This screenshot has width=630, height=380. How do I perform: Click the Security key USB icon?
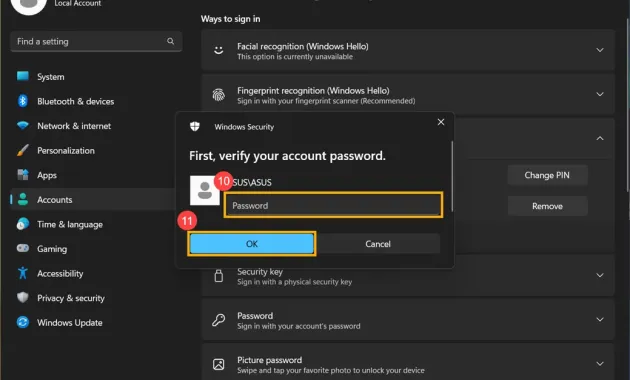tap(219, 276)
